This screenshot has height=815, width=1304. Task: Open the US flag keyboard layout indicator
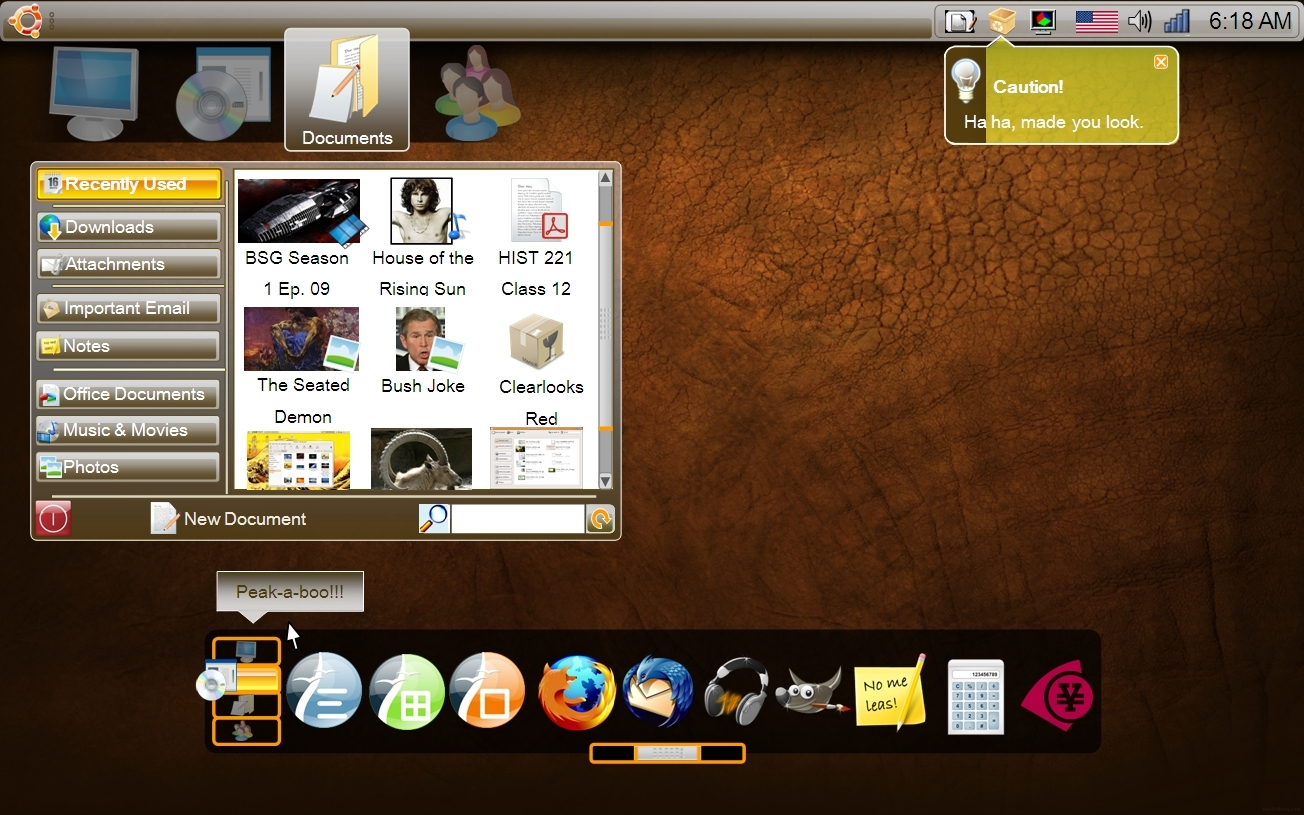[x=1096, y=21]
